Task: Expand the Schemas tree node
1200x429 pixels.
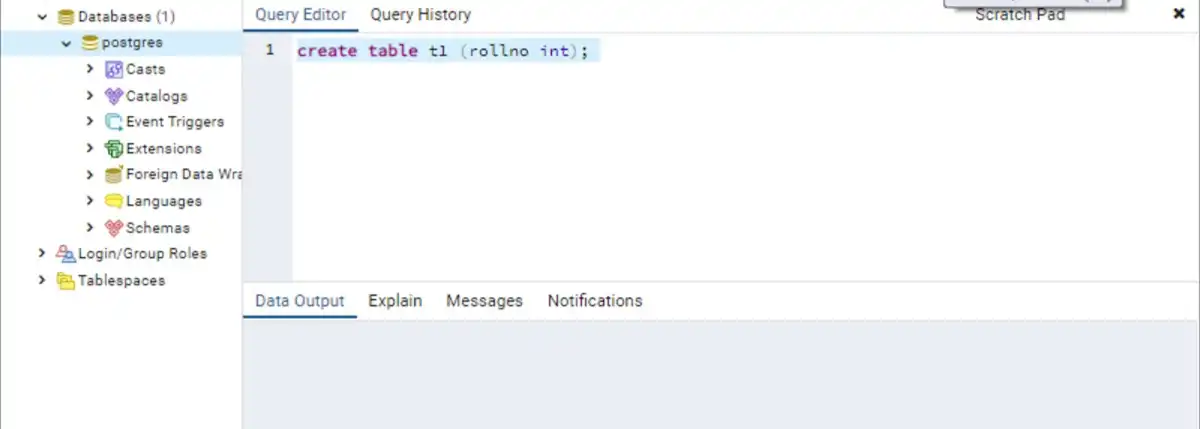Action: (90, 227)
